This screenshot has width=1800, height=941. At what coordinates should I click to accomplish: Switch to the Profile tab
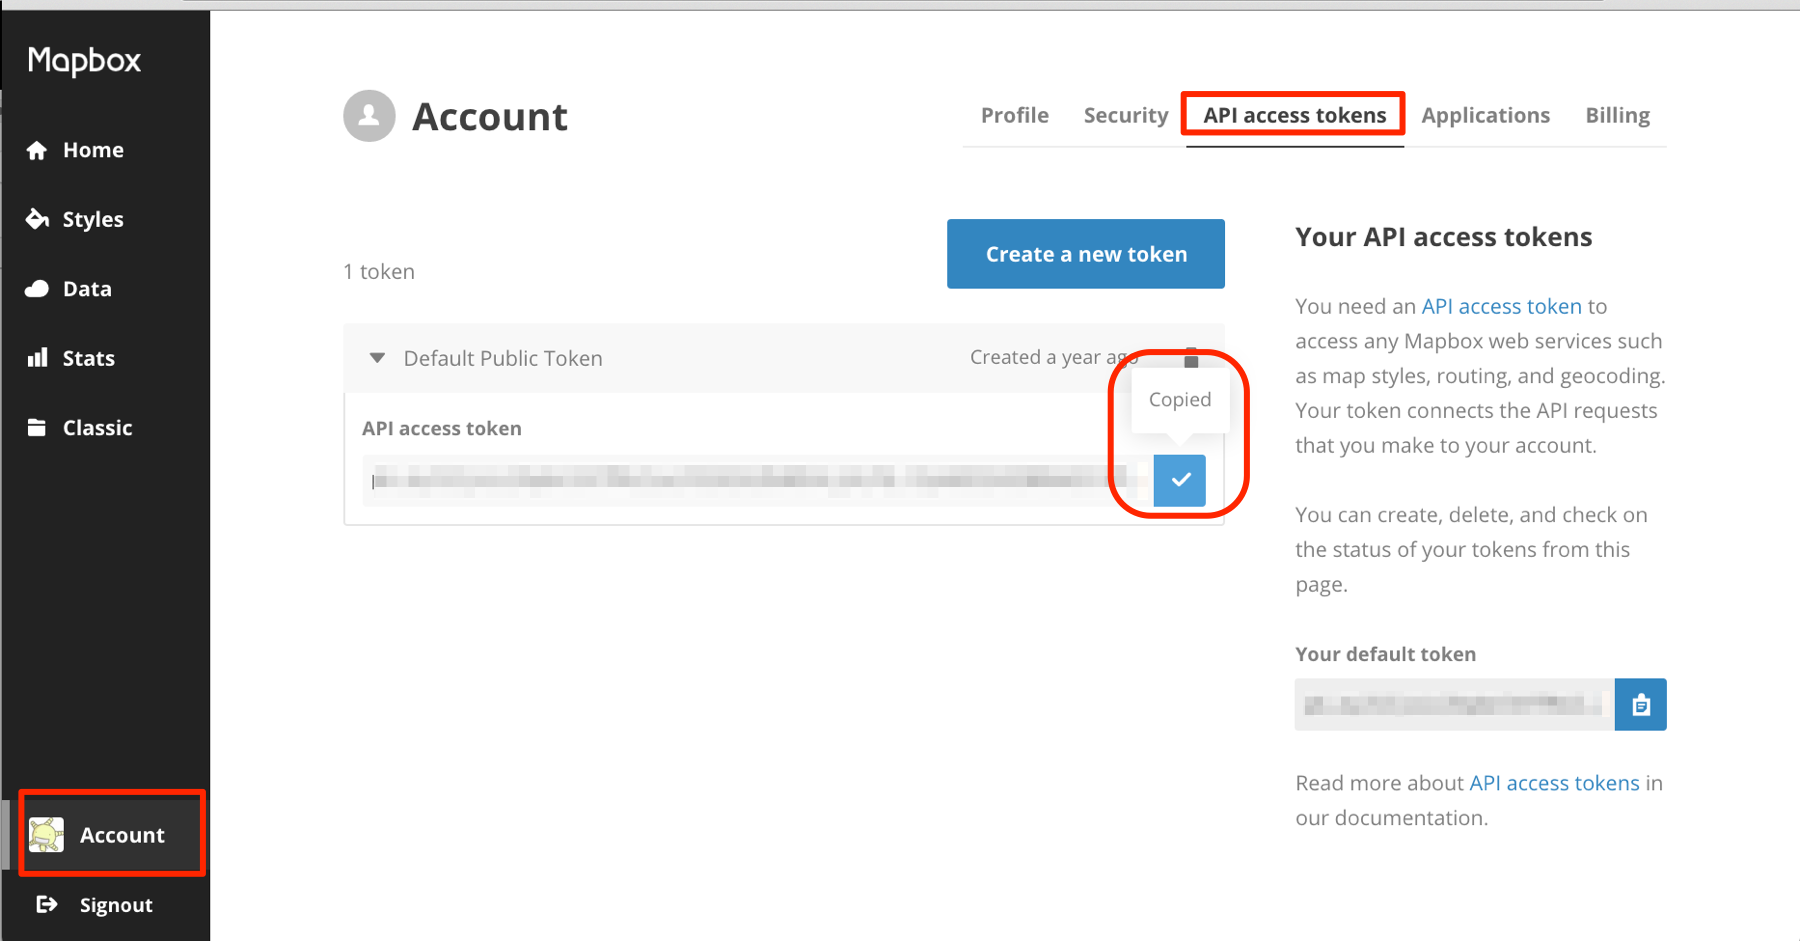(1014, 116)
